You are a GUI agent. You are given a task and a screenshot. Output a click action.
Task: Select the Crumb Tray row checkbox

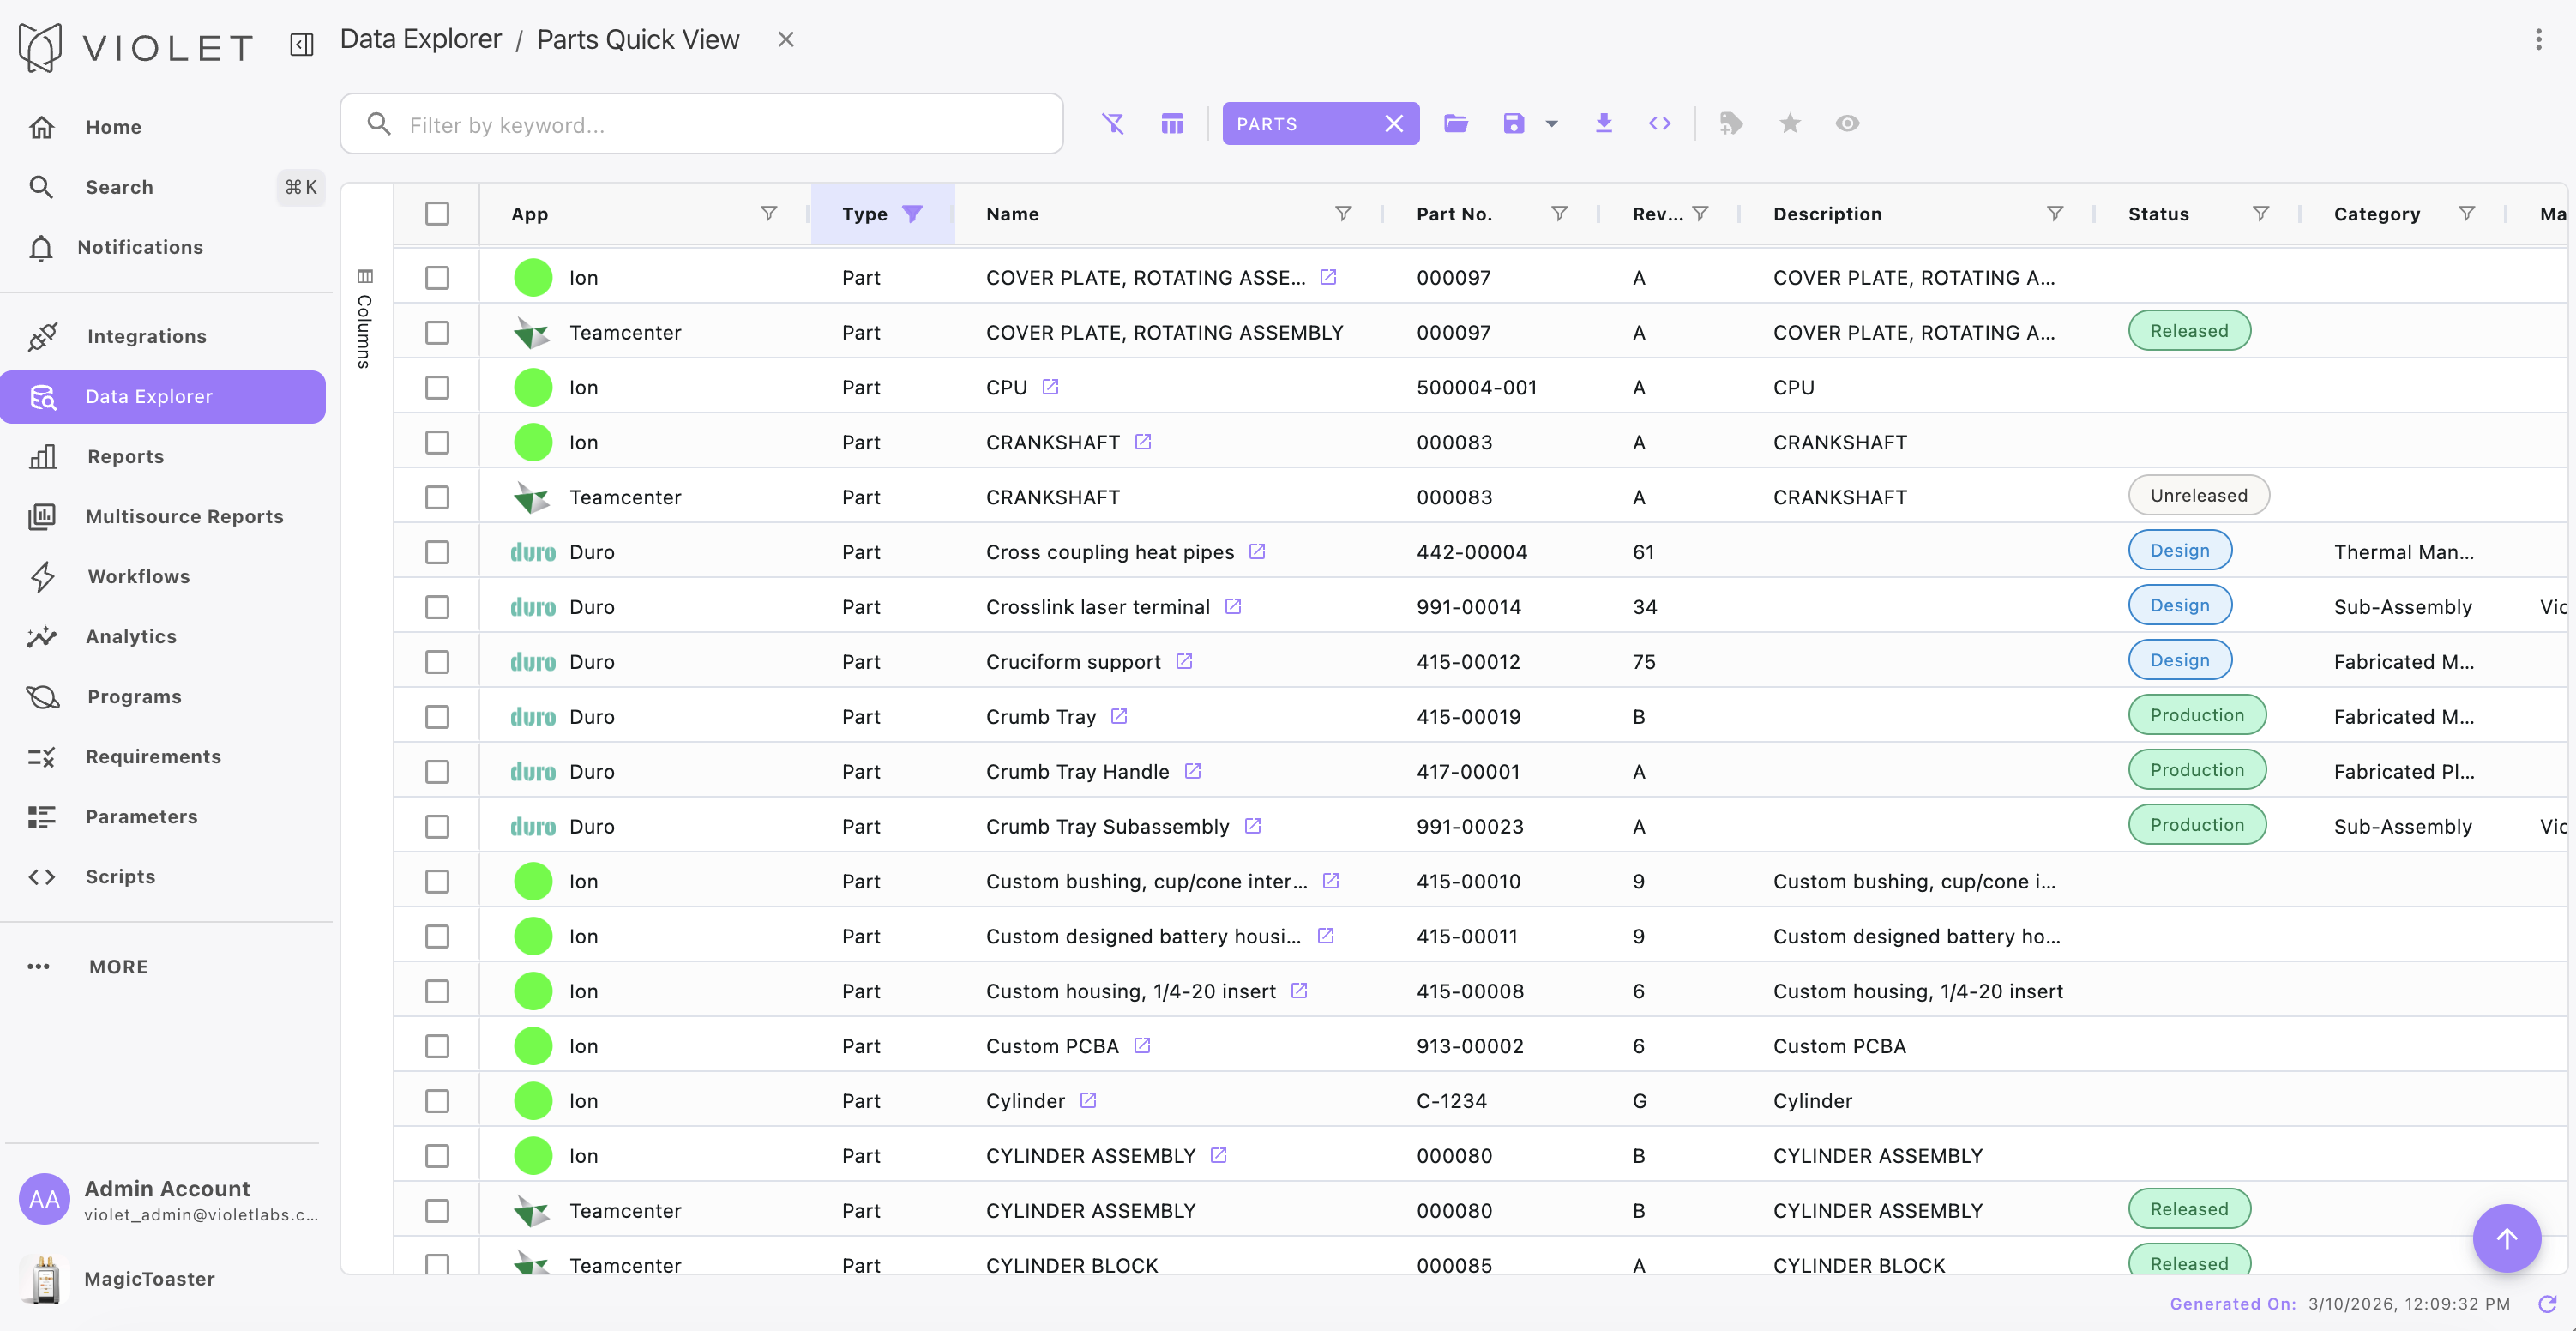437,717
